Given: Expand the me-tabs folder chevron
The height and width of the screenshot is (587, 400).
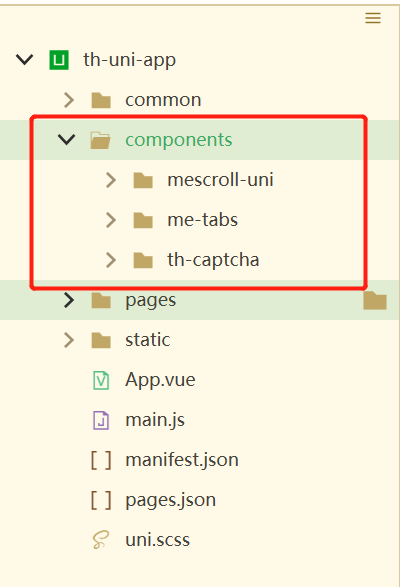Looking at the screenshot, I should click(110, 220).
